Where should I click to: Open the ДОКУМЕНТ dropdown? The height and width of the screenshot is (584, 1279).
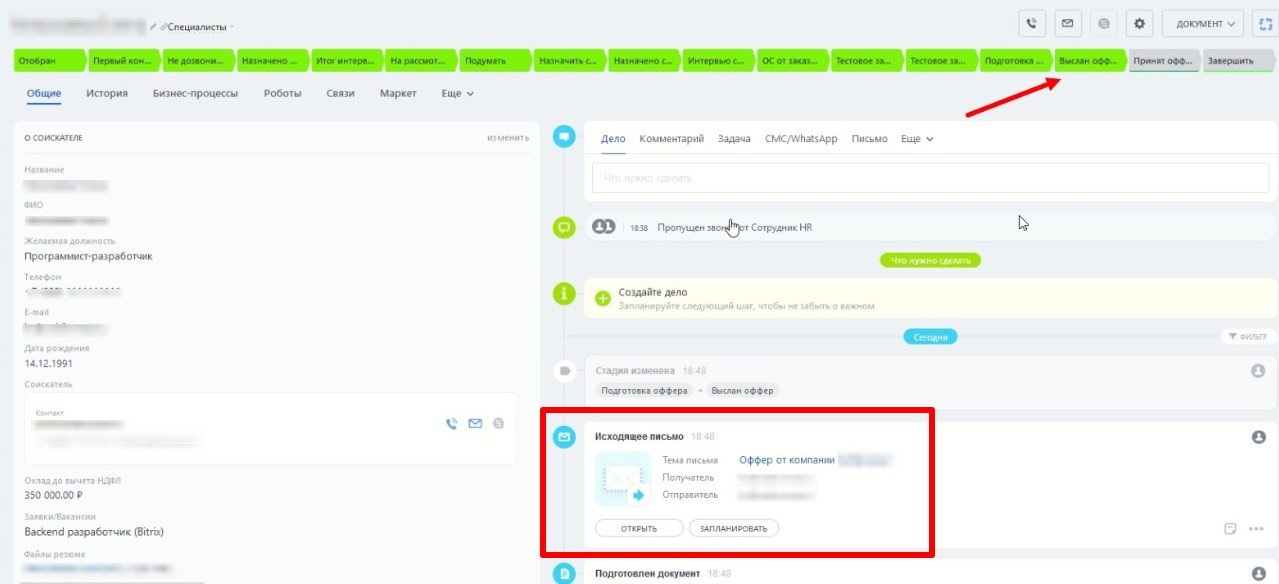(1202, 23)
